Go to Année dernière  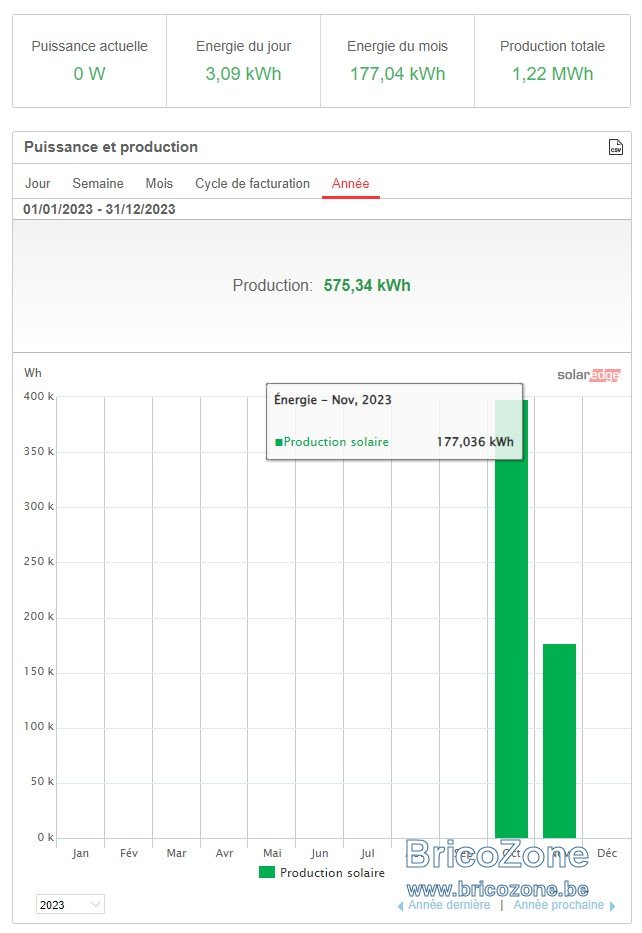click(x=449, y=905)
